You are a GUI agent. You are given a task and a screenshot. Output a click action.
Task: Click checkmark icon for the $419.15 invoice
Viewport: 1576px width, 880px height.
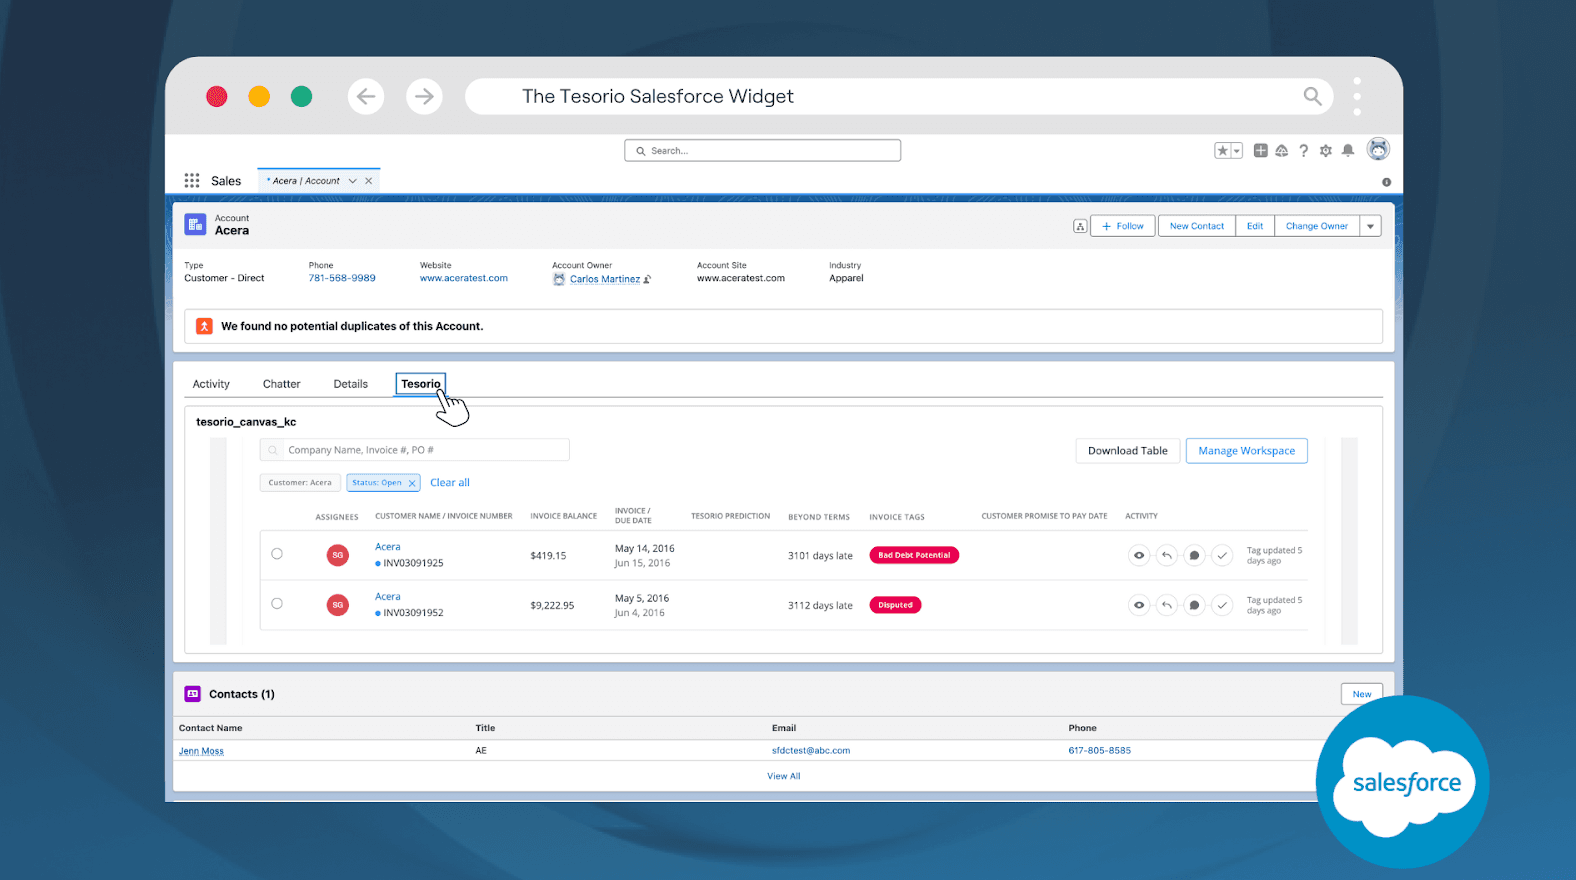click(1222, 555)
